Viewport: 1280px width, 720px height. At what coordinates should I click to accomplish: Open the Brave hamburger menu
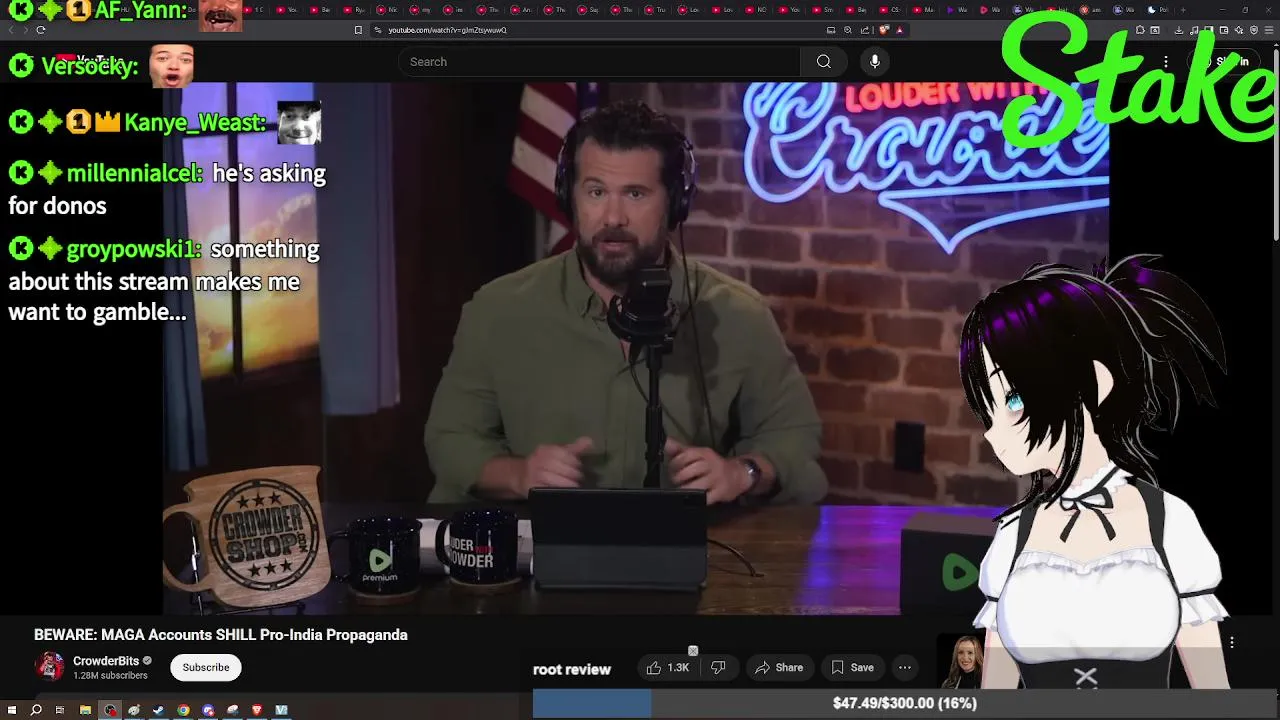[x=1269, y=30]
